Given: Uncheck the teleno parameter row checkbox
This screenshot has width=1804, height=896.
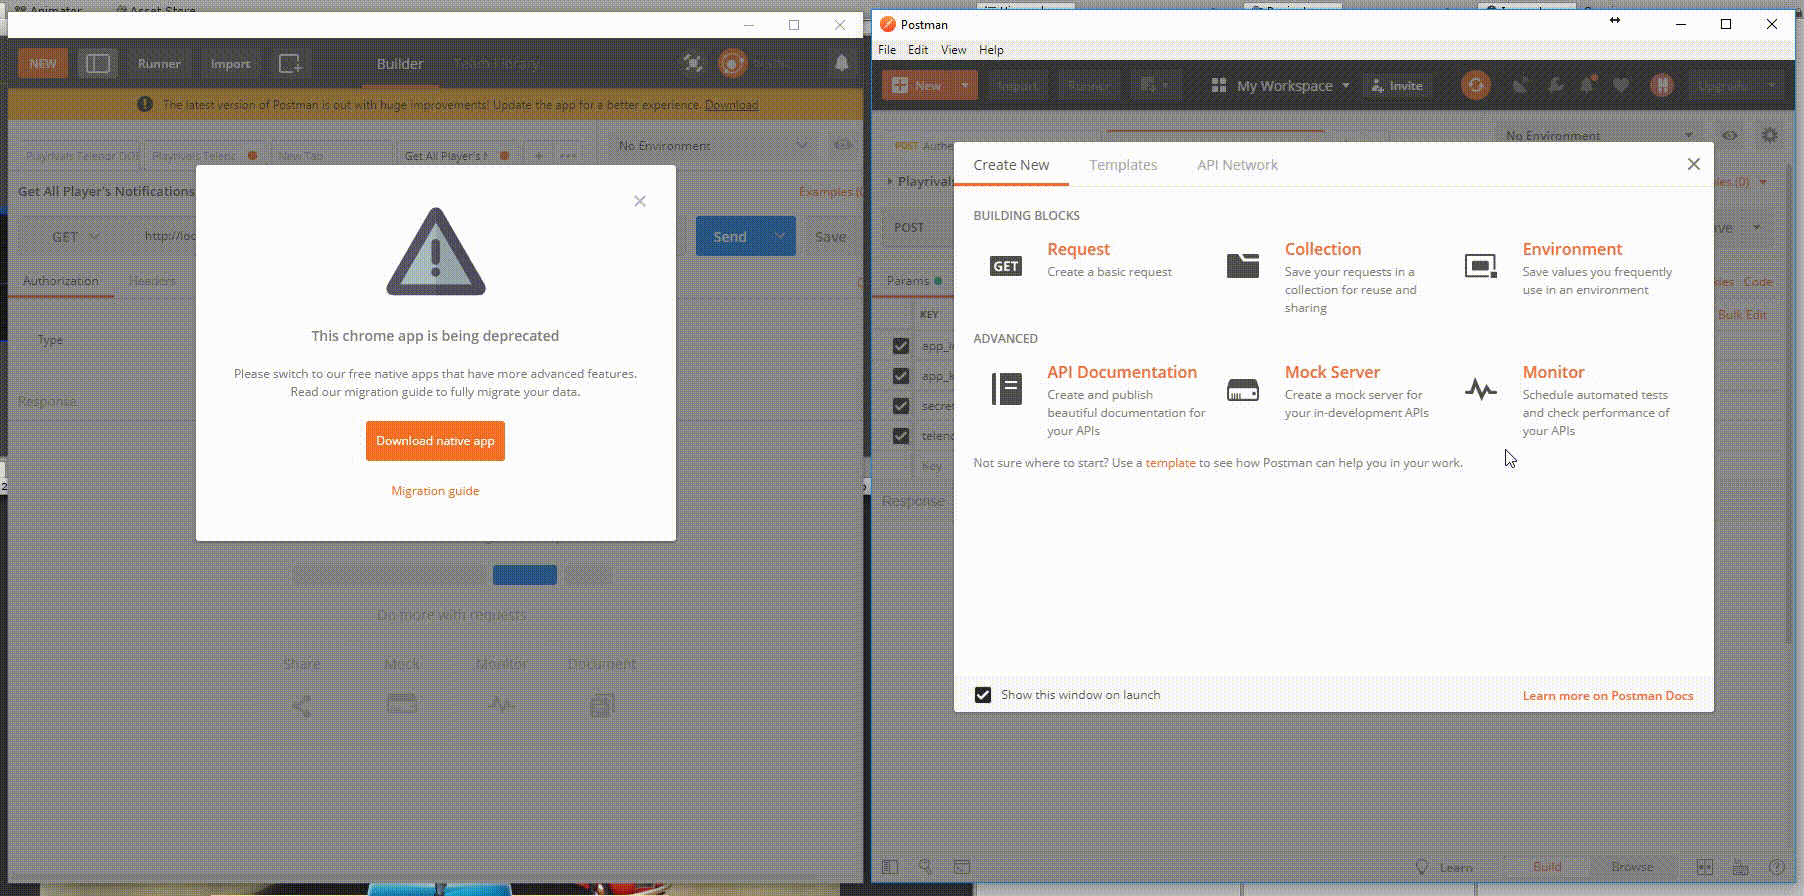Looking at the screenshot, I should click(x=901, y=436).
